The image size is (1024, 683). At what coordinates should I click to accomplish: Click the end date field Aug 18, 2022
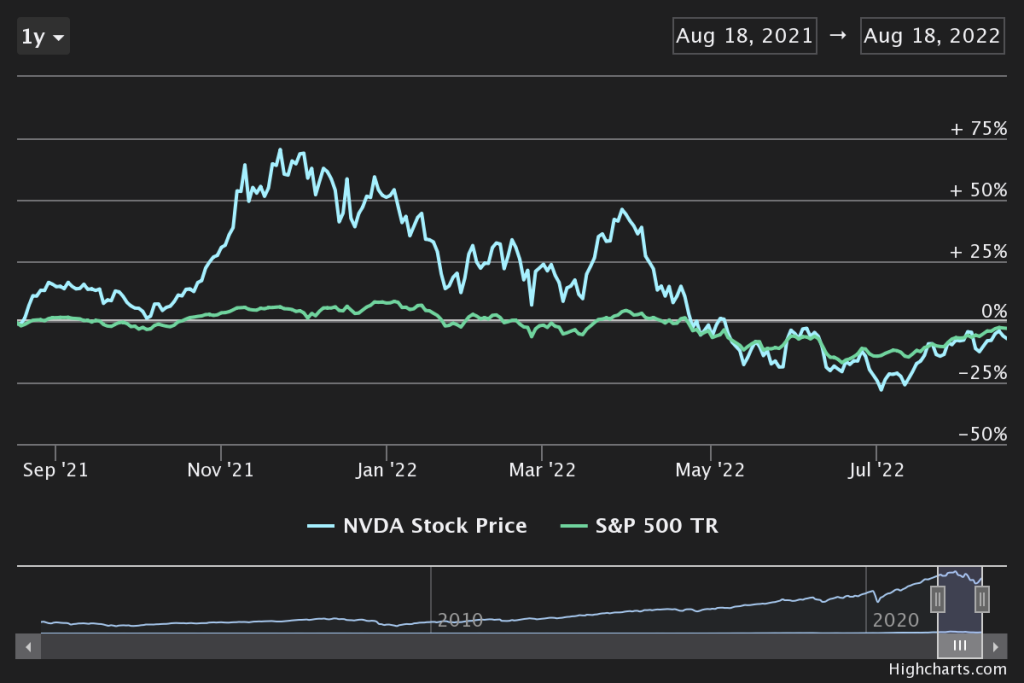tap(931, 36)
